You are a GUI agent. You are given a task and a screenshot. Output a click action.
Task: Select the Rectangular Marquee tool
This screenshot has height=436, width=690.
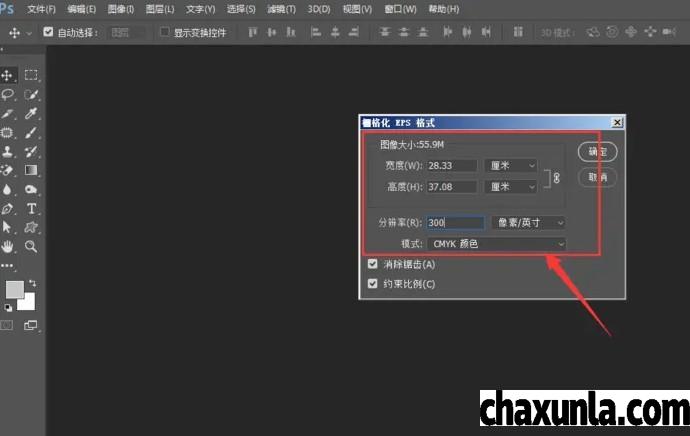coord(31,75)
